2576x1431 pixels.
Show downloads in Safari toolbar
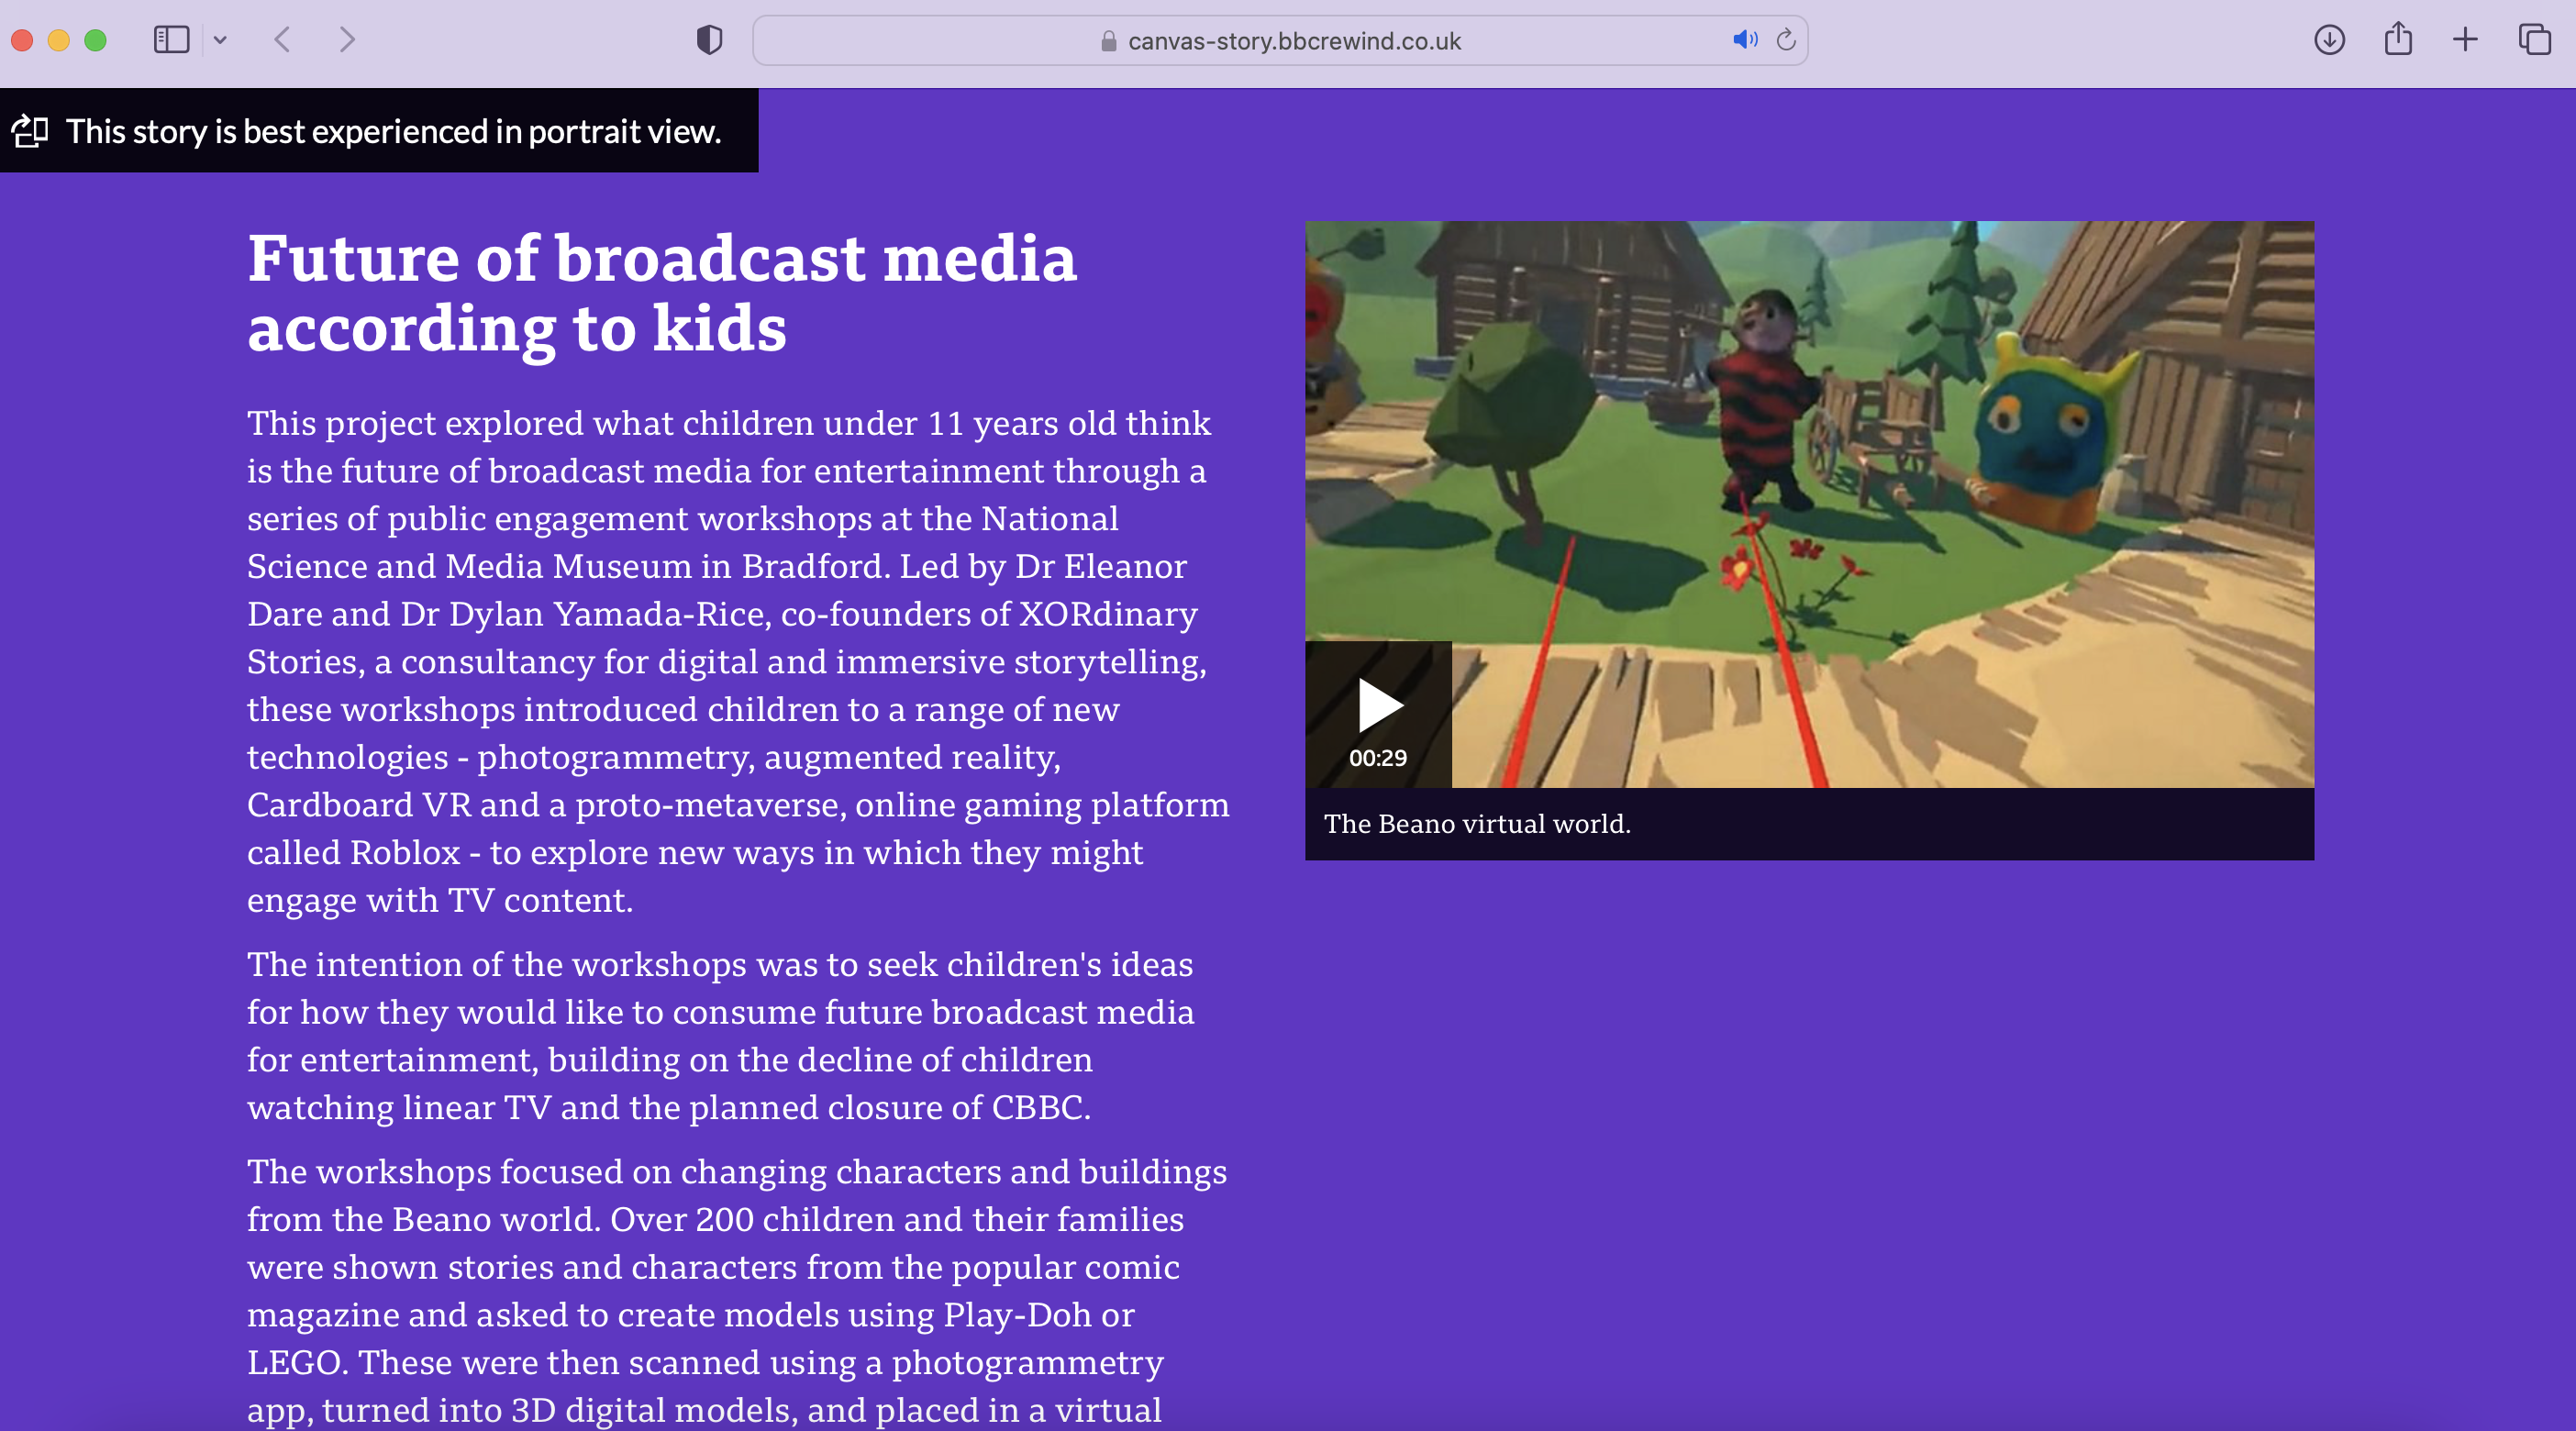click(x=2329, y=40)
